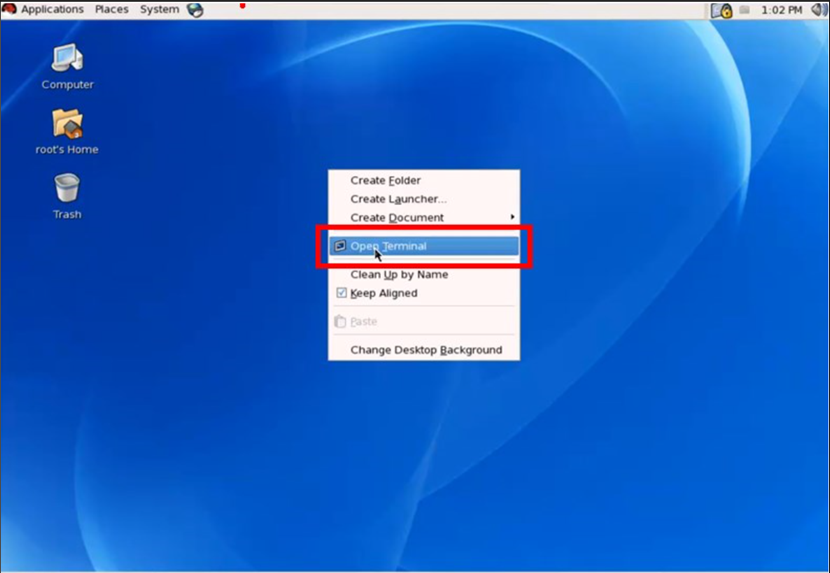Select the root's Home folder icon
Image resolution: width=830 pixels, height=573 pixels.
(67, 123)
